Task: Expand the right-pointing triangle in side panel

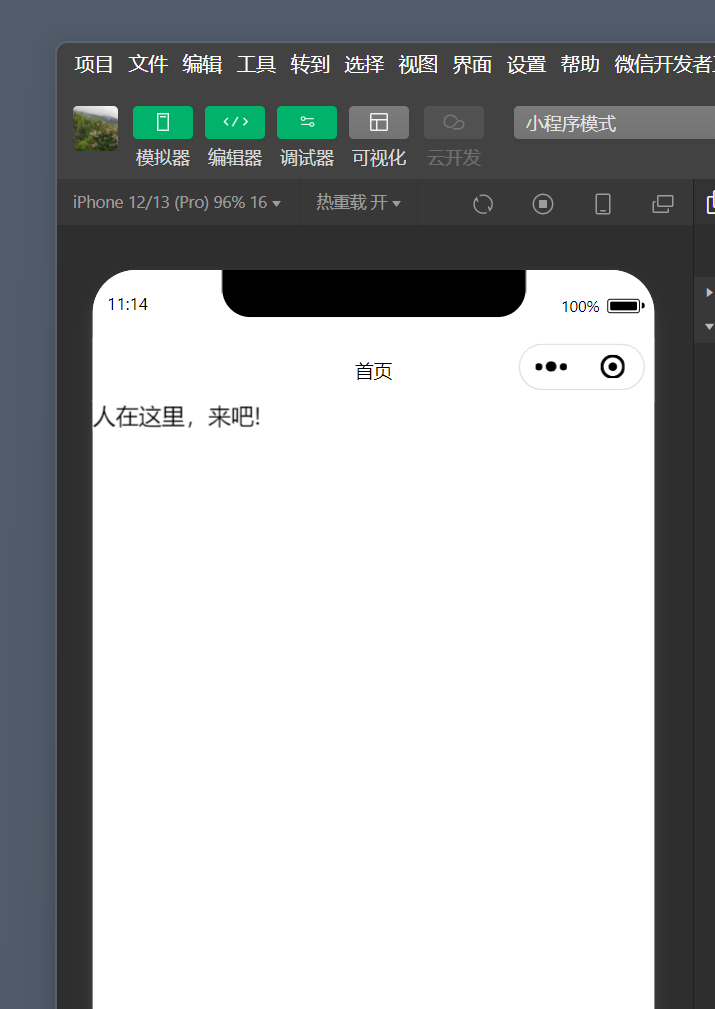Action: pyautogui.click(x=709, y=293)
